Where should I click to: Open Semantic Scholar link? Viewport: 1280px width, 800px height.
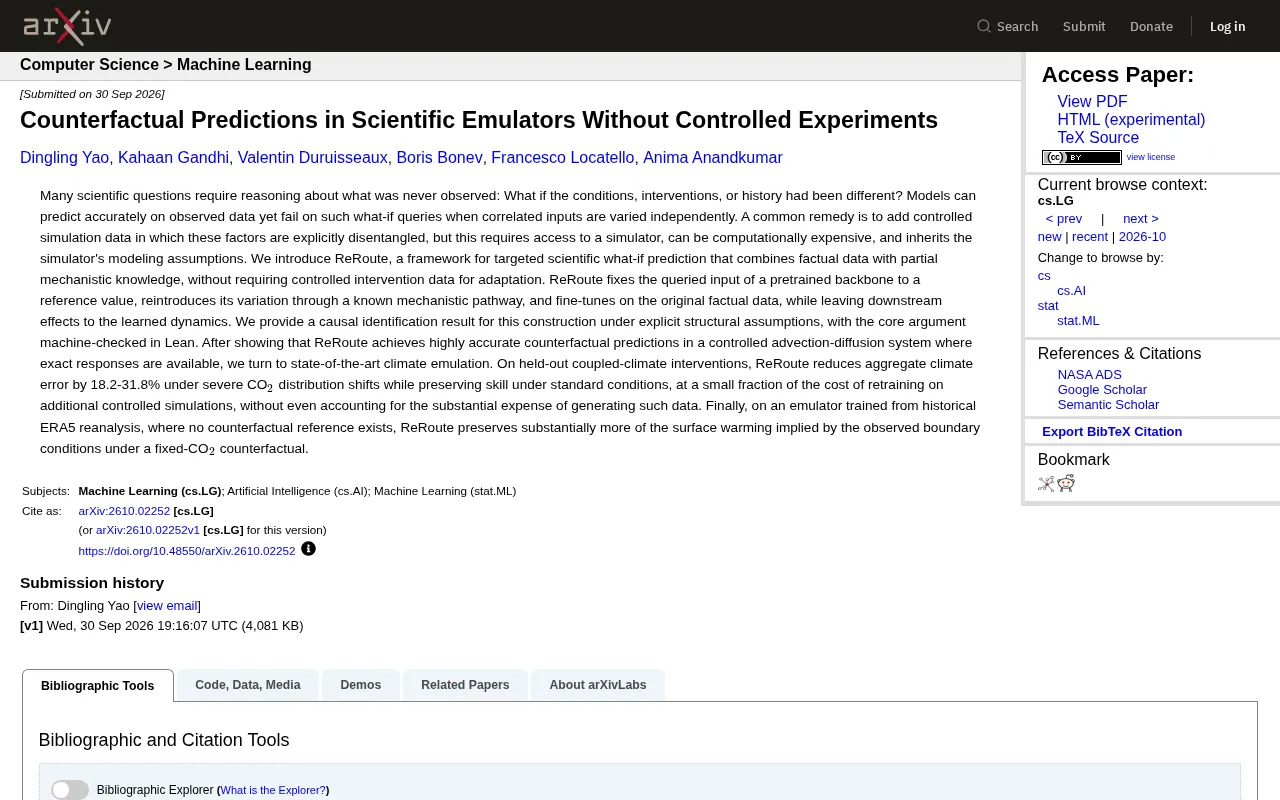click(1108, 405)
